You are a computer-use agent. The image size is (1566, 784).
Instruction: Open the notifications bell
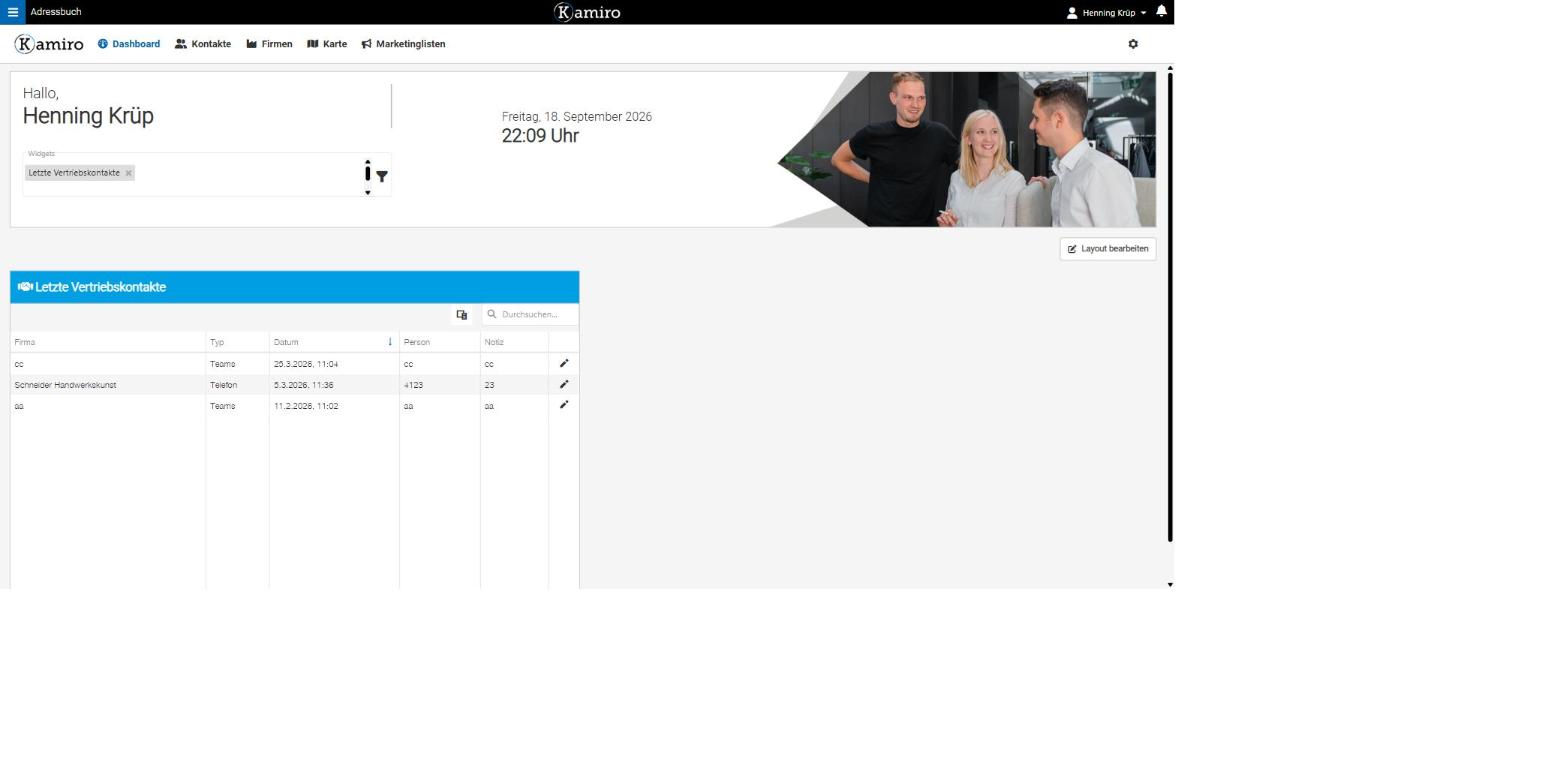pyautogui.click(x=1161, y=11)
